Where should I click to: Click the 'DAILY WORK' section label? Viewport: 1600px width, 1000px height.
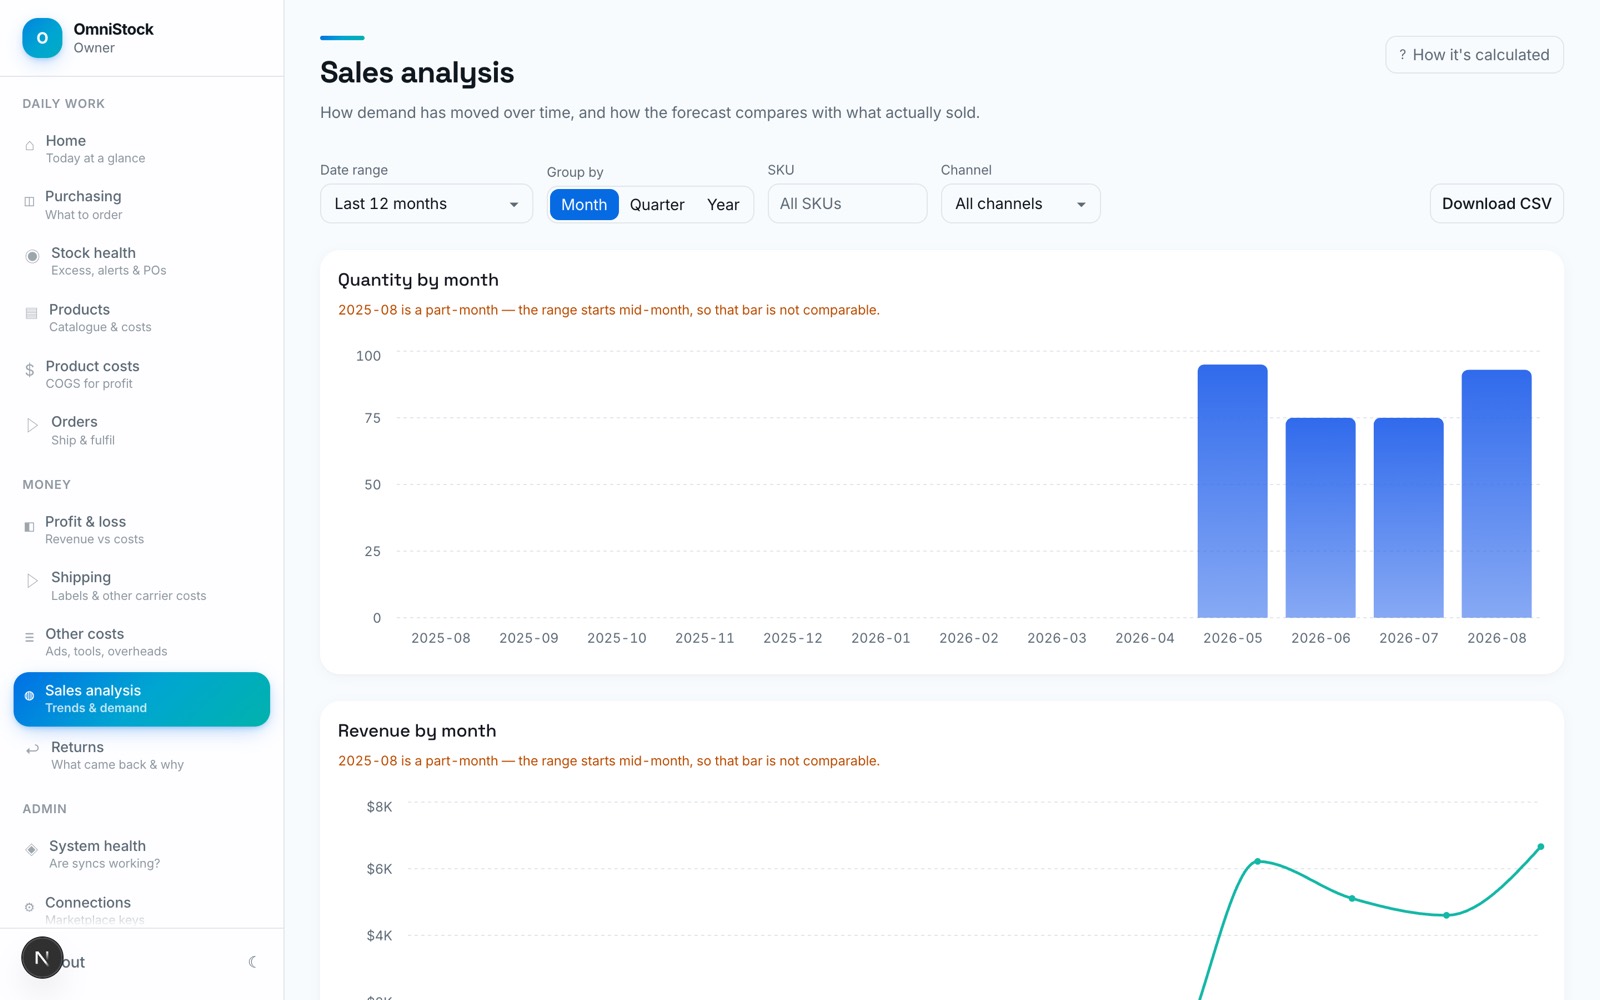pos(64,104)
